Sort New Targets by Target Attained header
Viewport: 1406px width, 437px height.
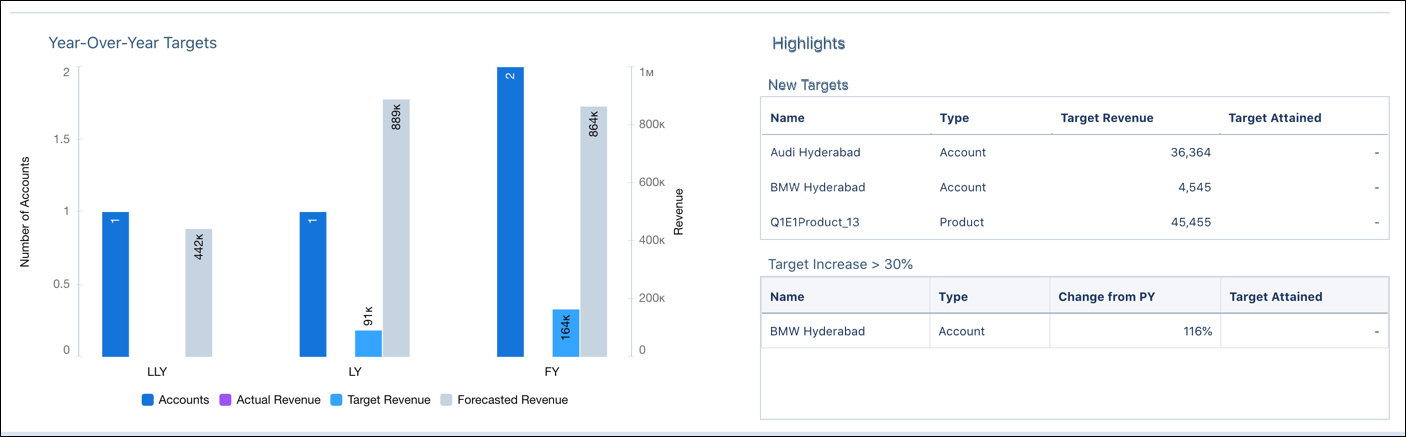point(1275,118)
